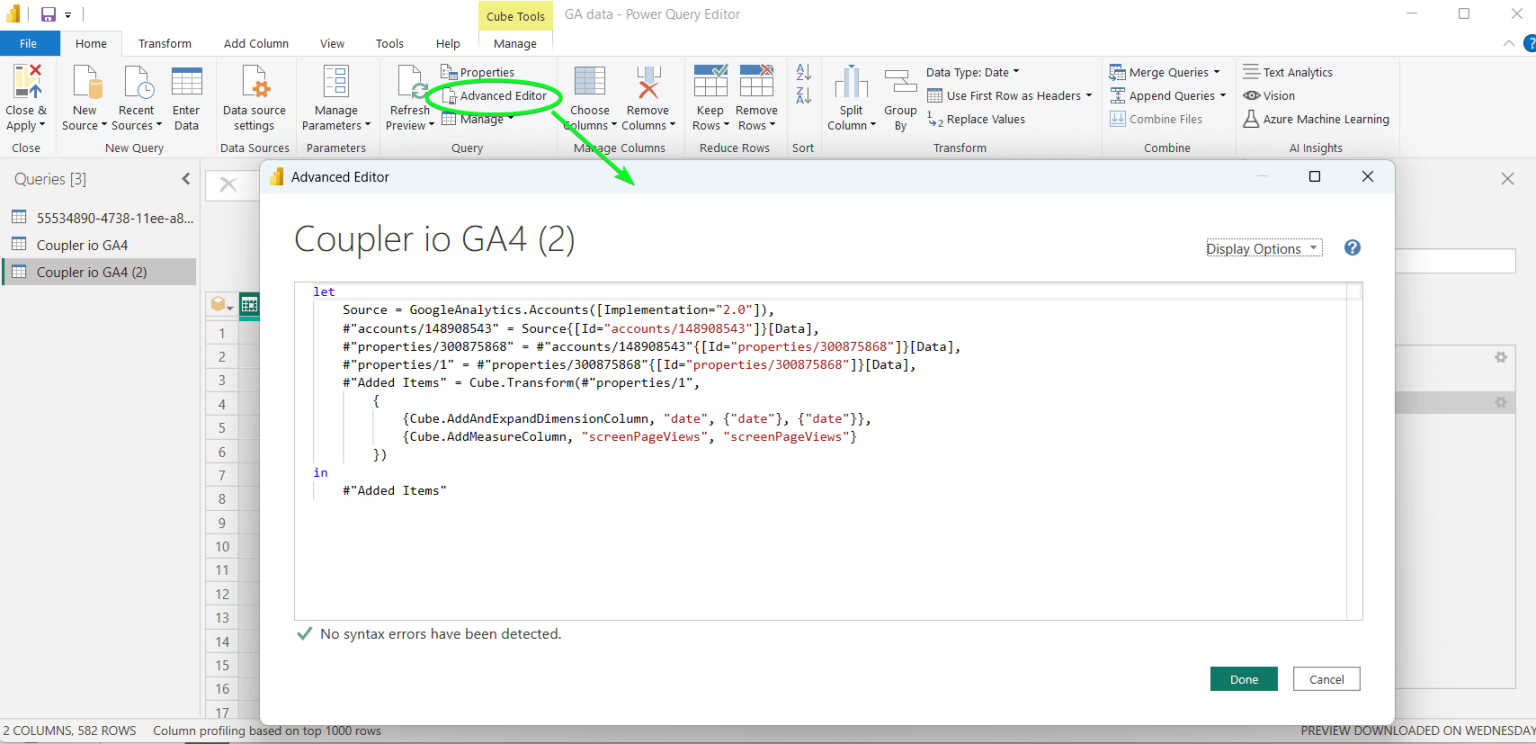Sort rows in ascending order
This screenshot has width=1536, height=744.
[802, 71]
